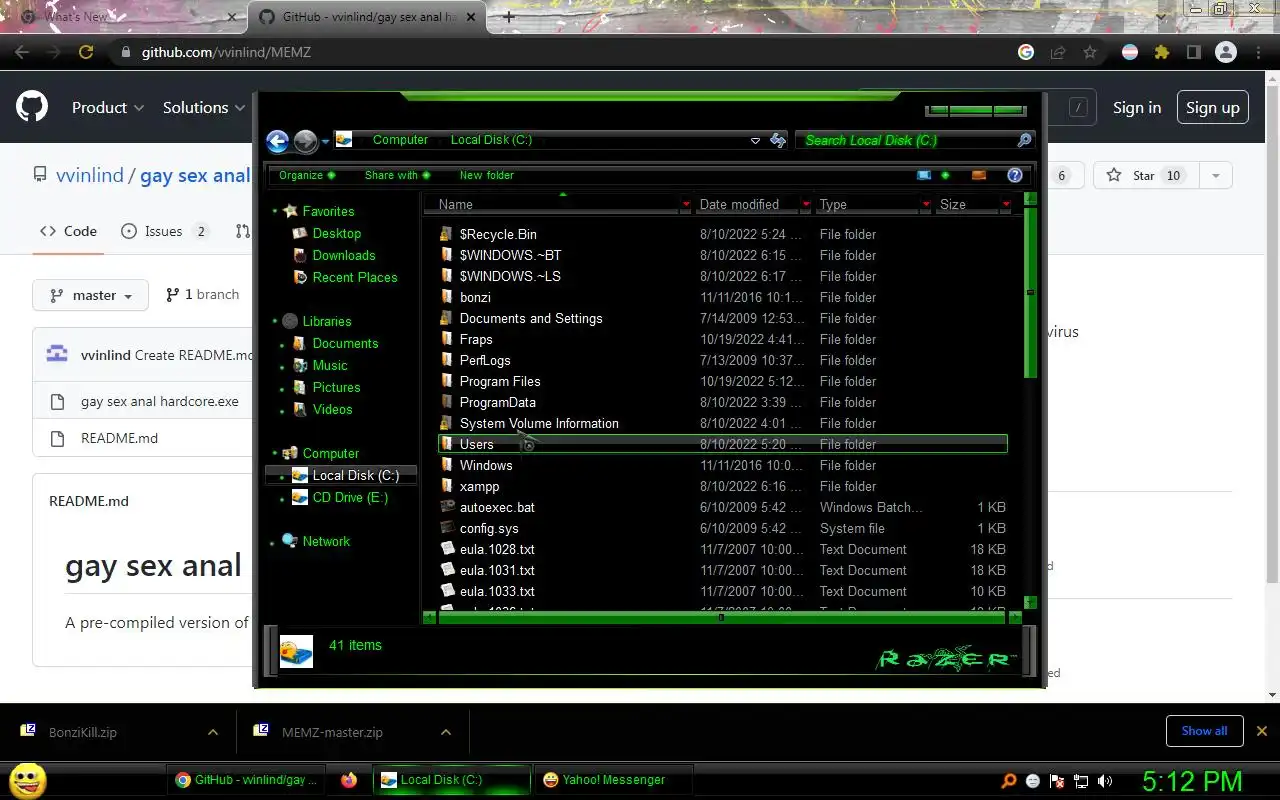Click the GitHub logo in the browser page
1280x800 pixels.
(32, 107)
